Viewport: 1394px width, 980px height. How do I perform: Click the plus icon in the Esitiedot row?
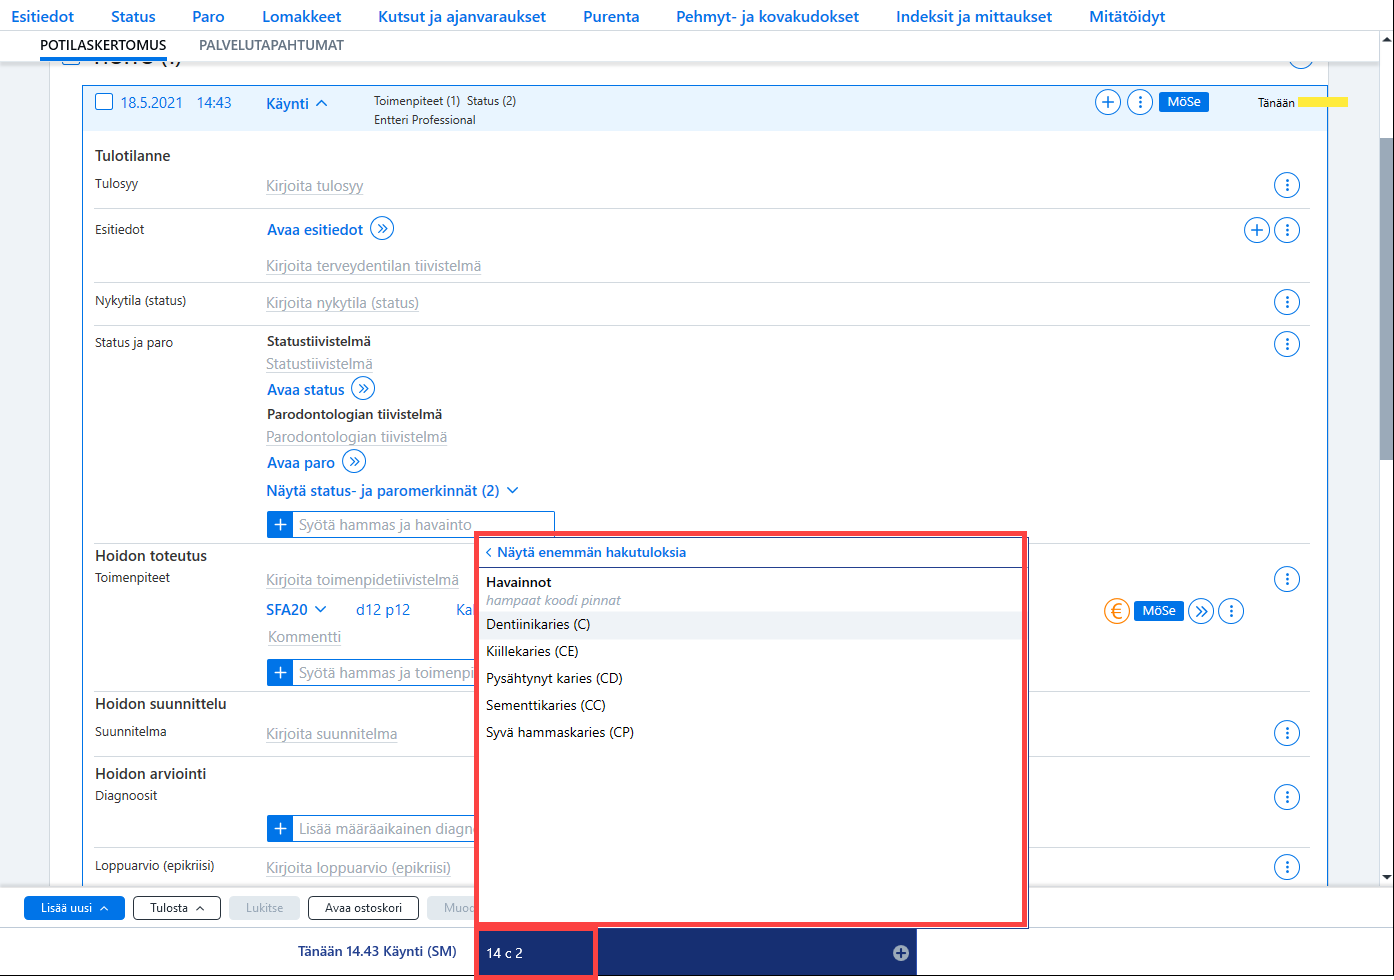[1257, 230]
